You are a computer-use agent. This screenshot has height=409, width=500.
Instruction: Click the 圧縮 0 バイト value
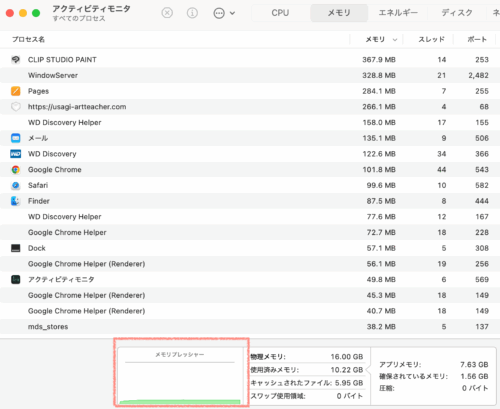pos(475,388)
